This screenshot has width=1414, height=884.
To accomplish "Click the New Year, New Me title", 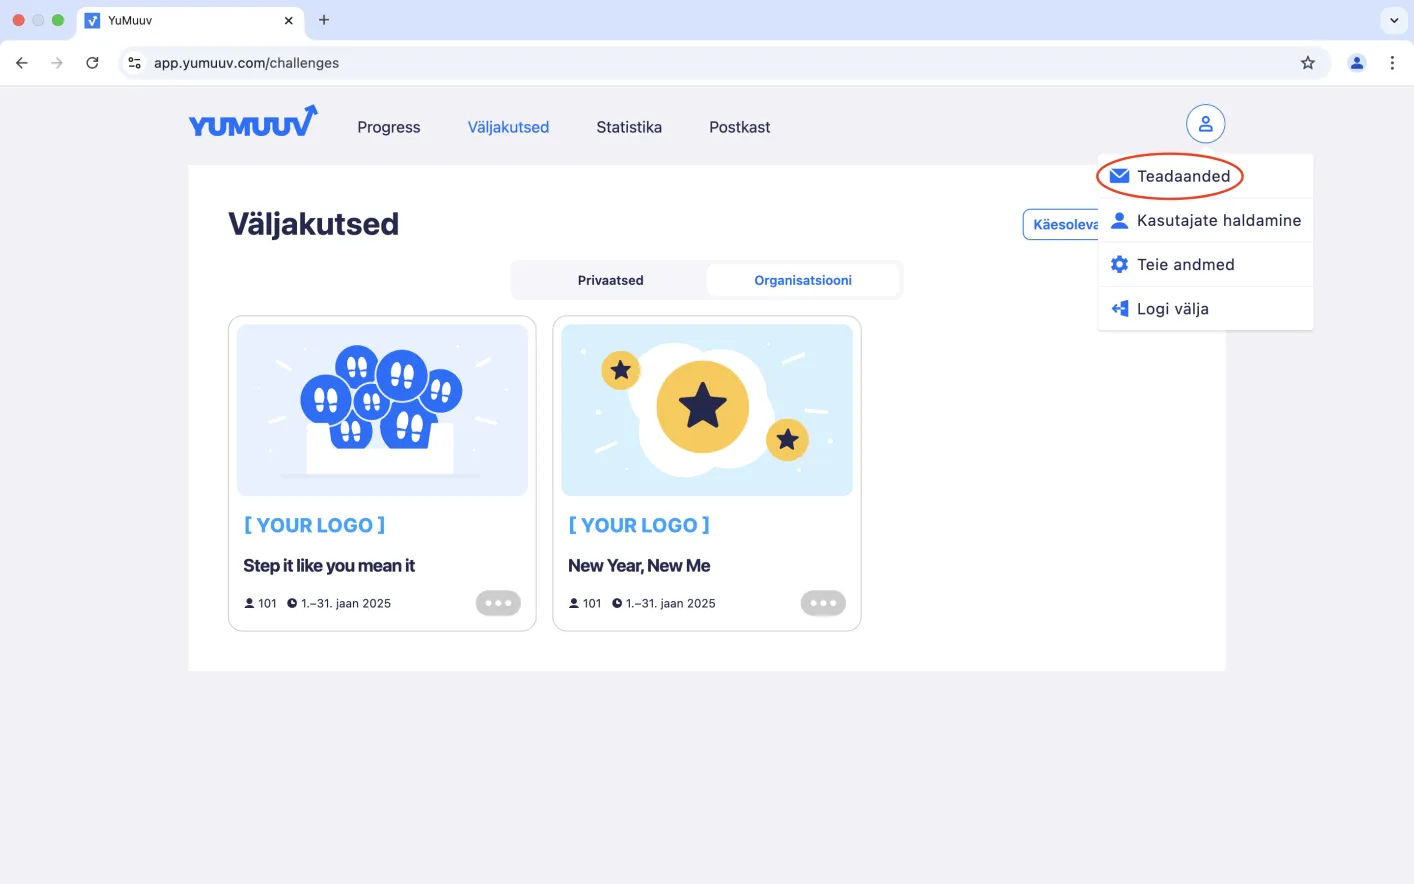I will pos(639,566).
